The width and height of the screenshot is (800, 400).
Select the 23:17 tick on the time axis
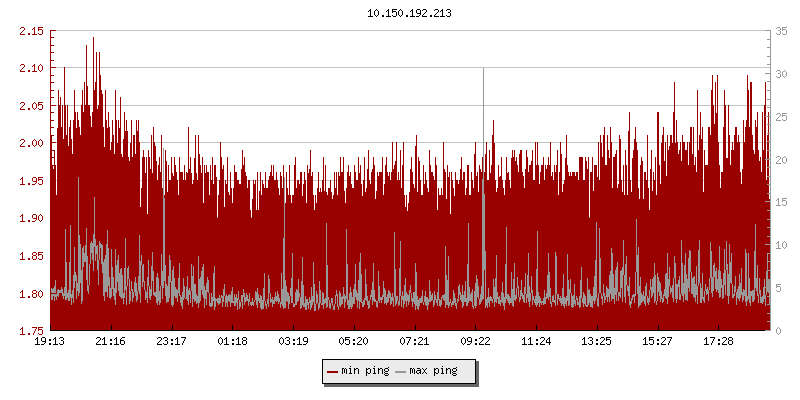[172, 342]
